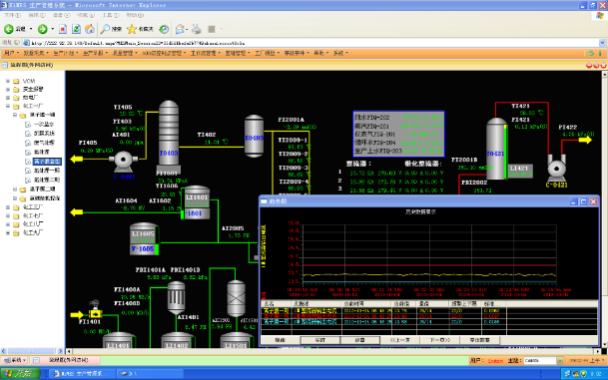Open the Back button history dropdown arrow

point(31,29)
